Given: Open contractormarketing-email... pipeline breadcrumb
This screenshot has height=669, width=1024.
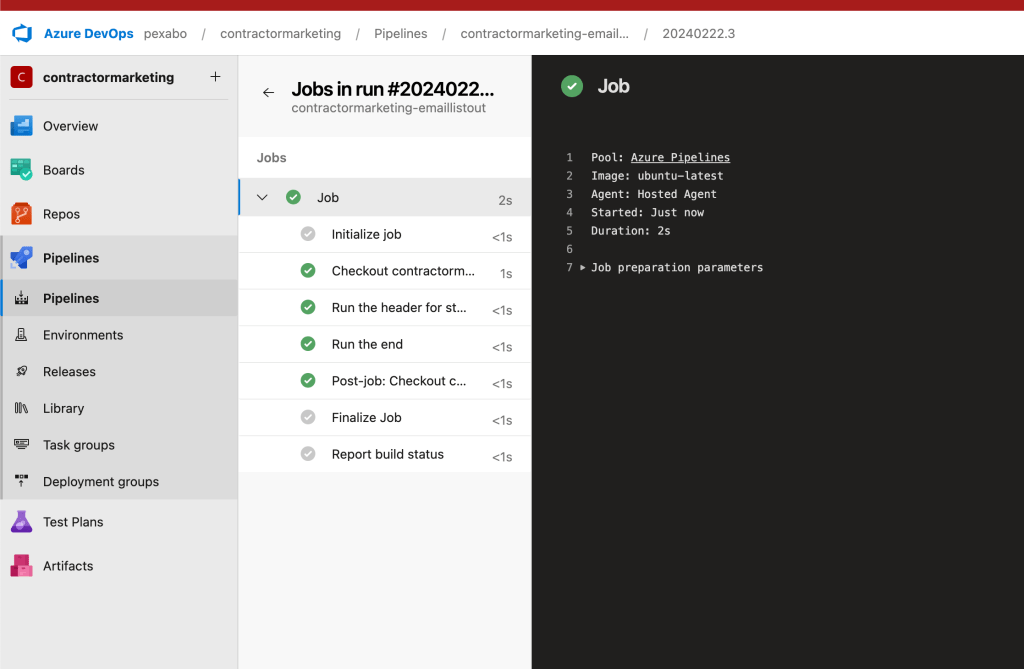Looking at the screenshot, I should coord(545,33).
